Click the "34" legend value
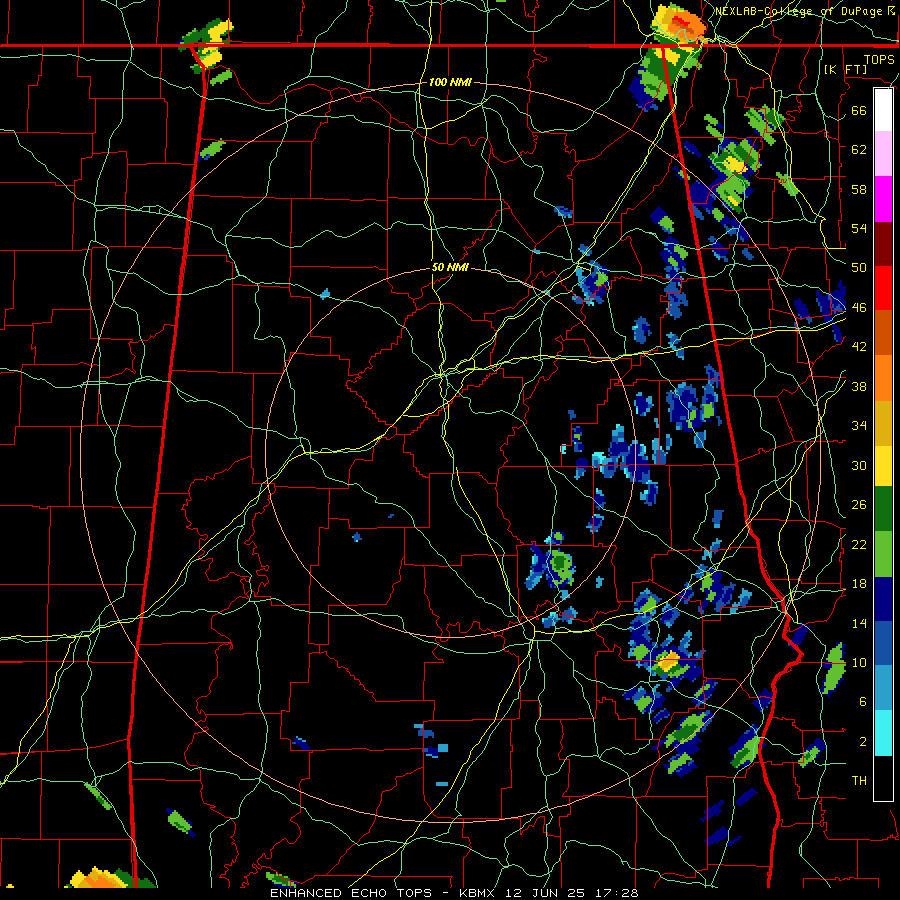The image size is (900, 900). (859, 426)
